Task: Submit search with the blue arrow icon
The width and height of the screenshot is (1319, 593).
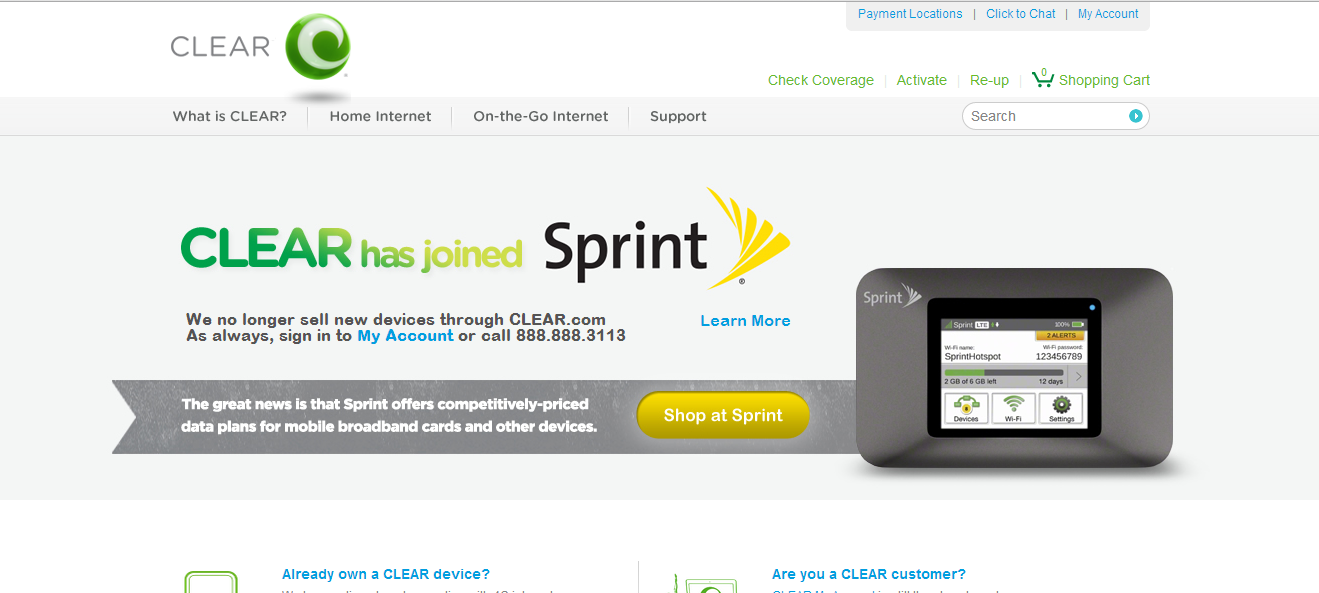Action: pyautogui.click(x=1135, y=116)
